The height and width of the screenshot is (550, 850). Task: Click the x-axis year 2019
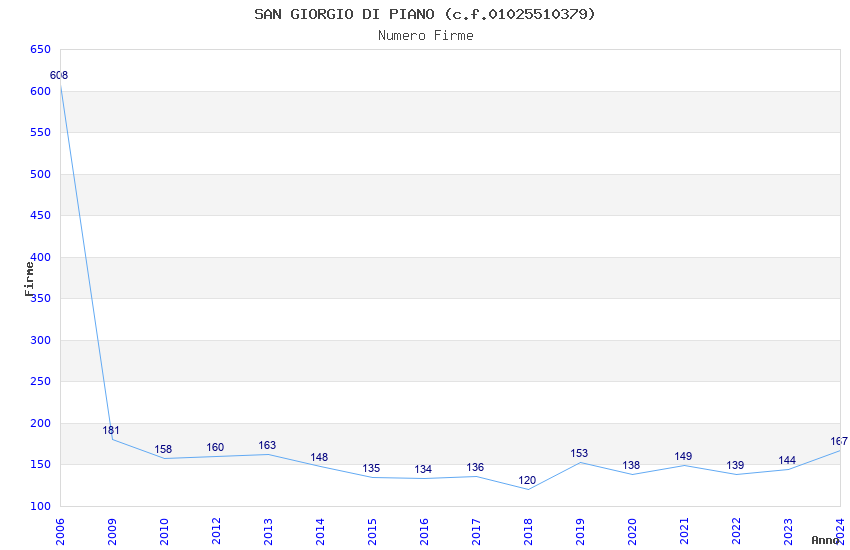click(581, 532)
